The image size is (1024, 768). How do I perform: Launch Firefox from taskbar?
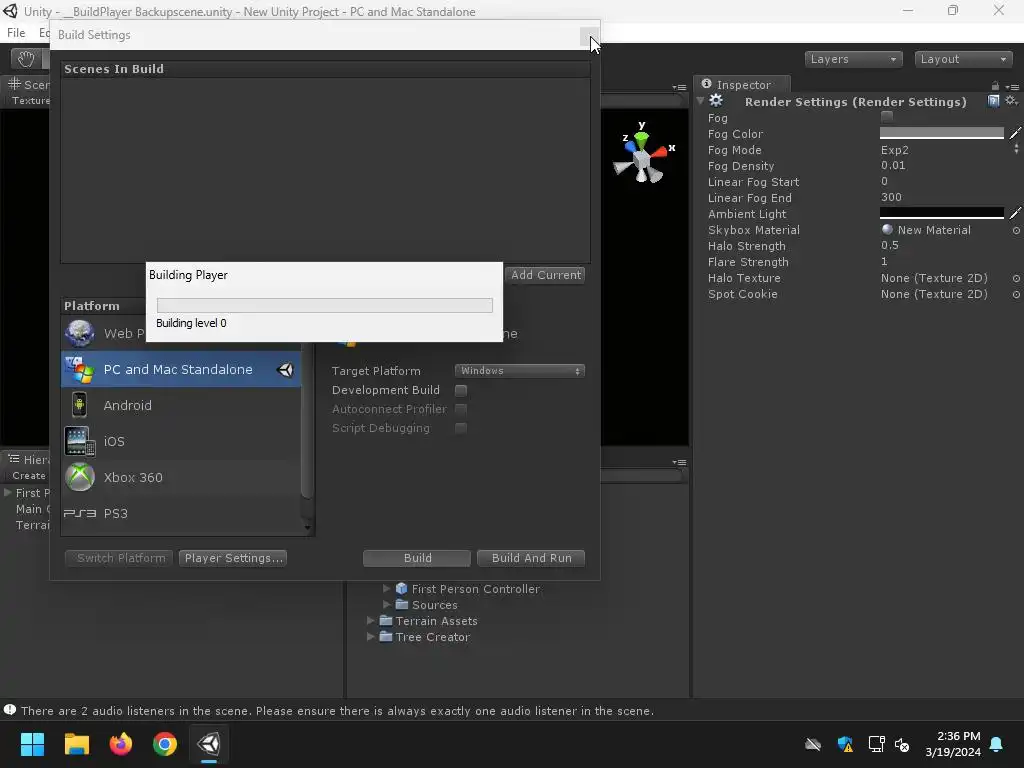(121, 744)
